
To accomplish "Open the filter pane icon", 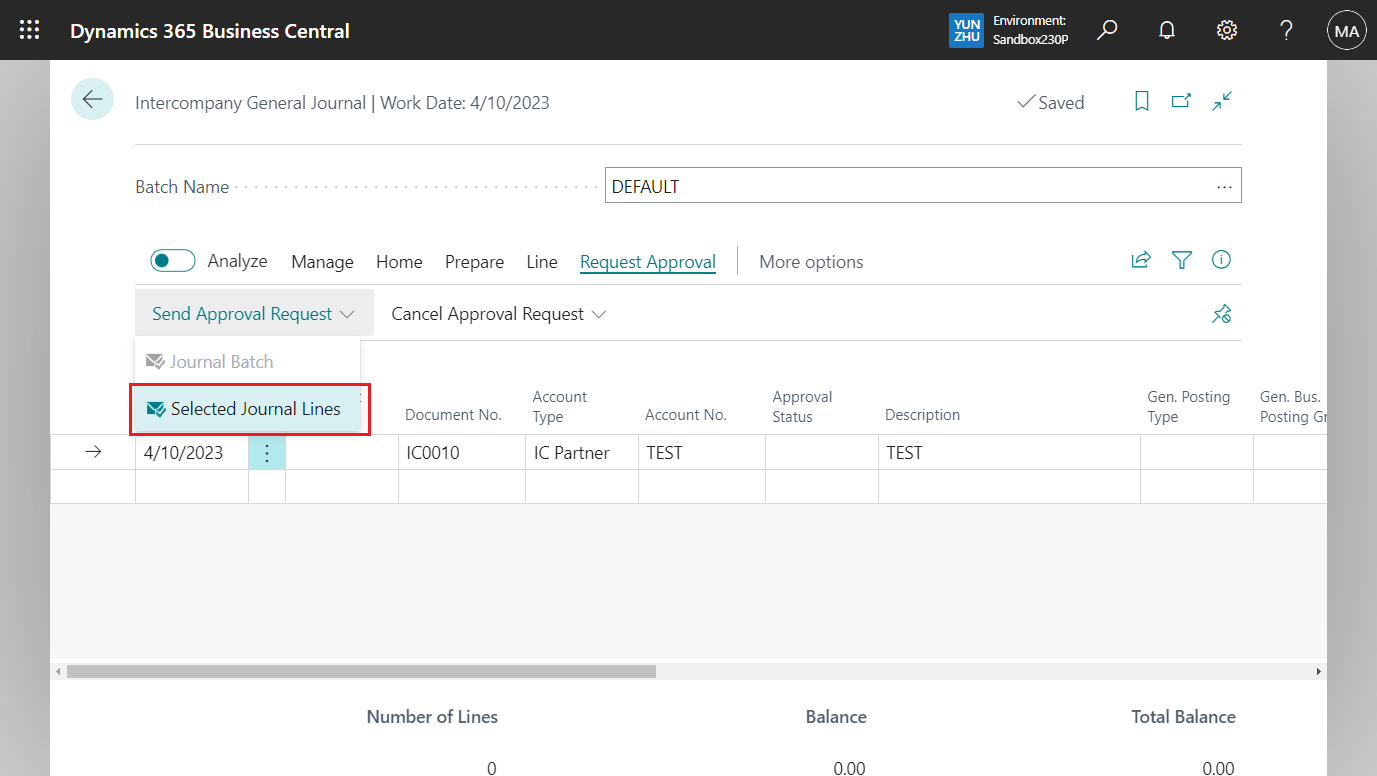I will tap(1181, 259).
